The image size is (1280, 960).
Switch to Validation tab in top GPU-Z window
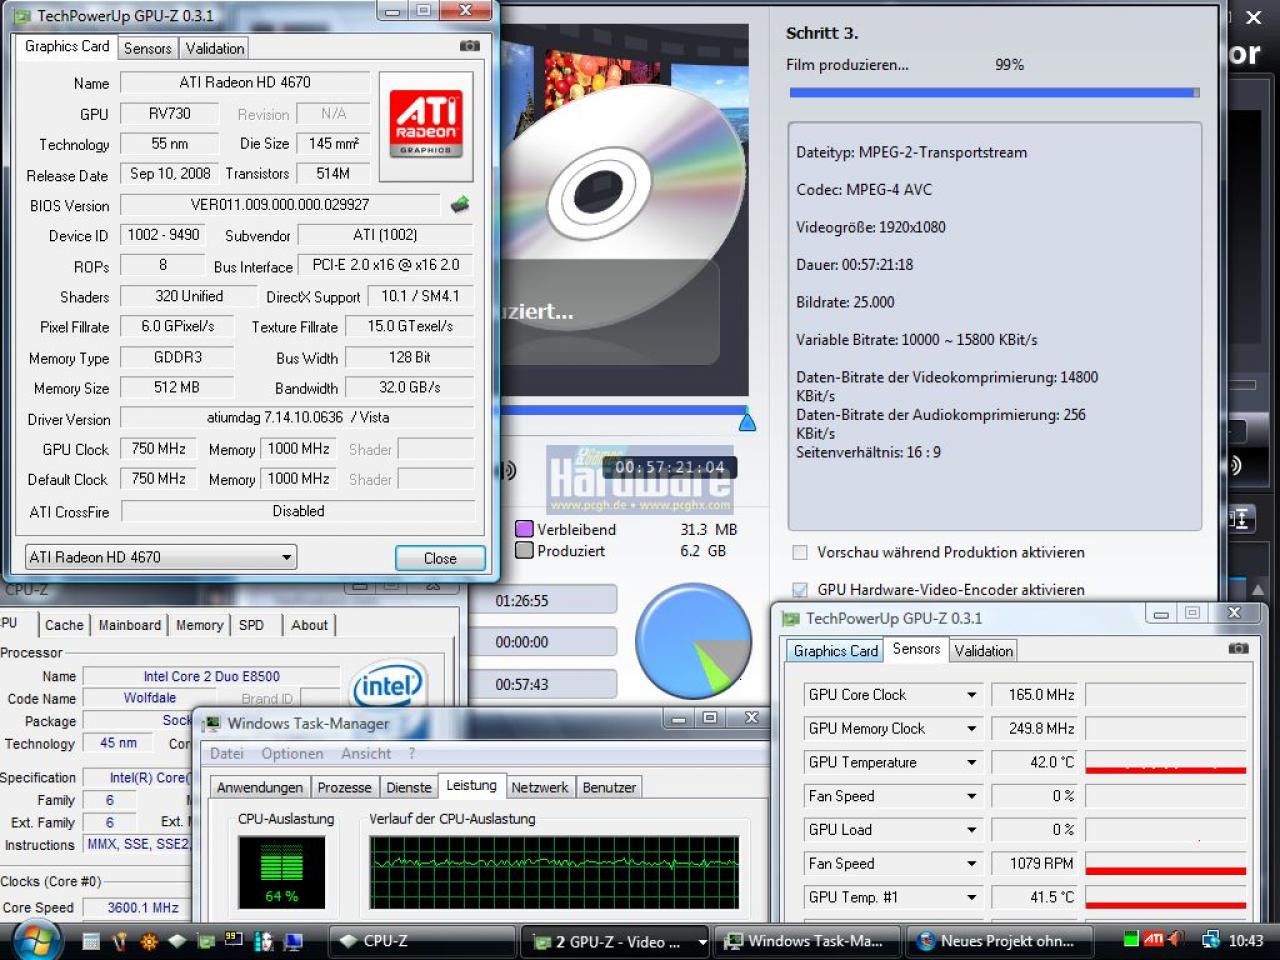[x=214, y=48]
